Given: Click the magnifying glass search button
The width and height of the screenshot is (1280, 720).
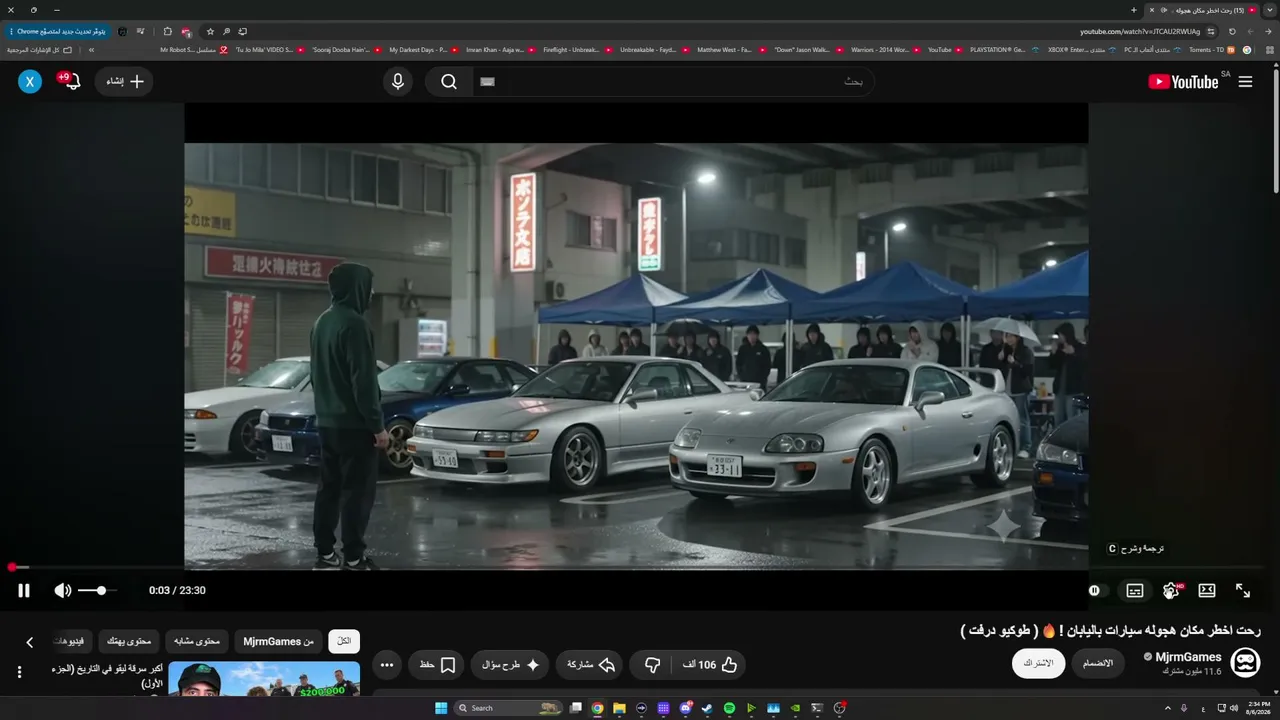Looking at the screenshot, I should pos(449,82).
